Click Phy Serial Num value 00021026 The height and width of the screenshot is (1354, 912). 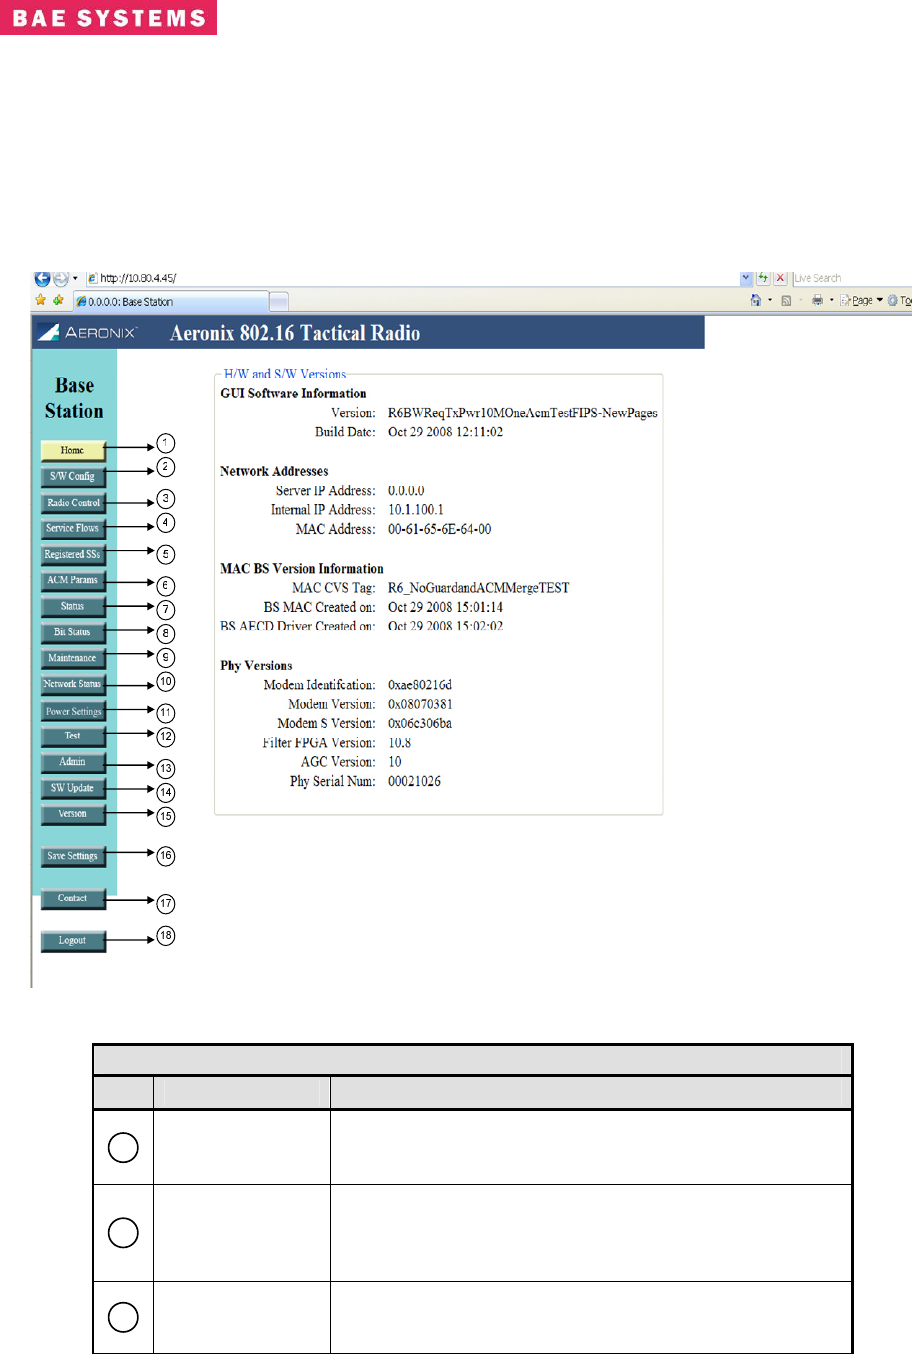[x=414, y=781]
